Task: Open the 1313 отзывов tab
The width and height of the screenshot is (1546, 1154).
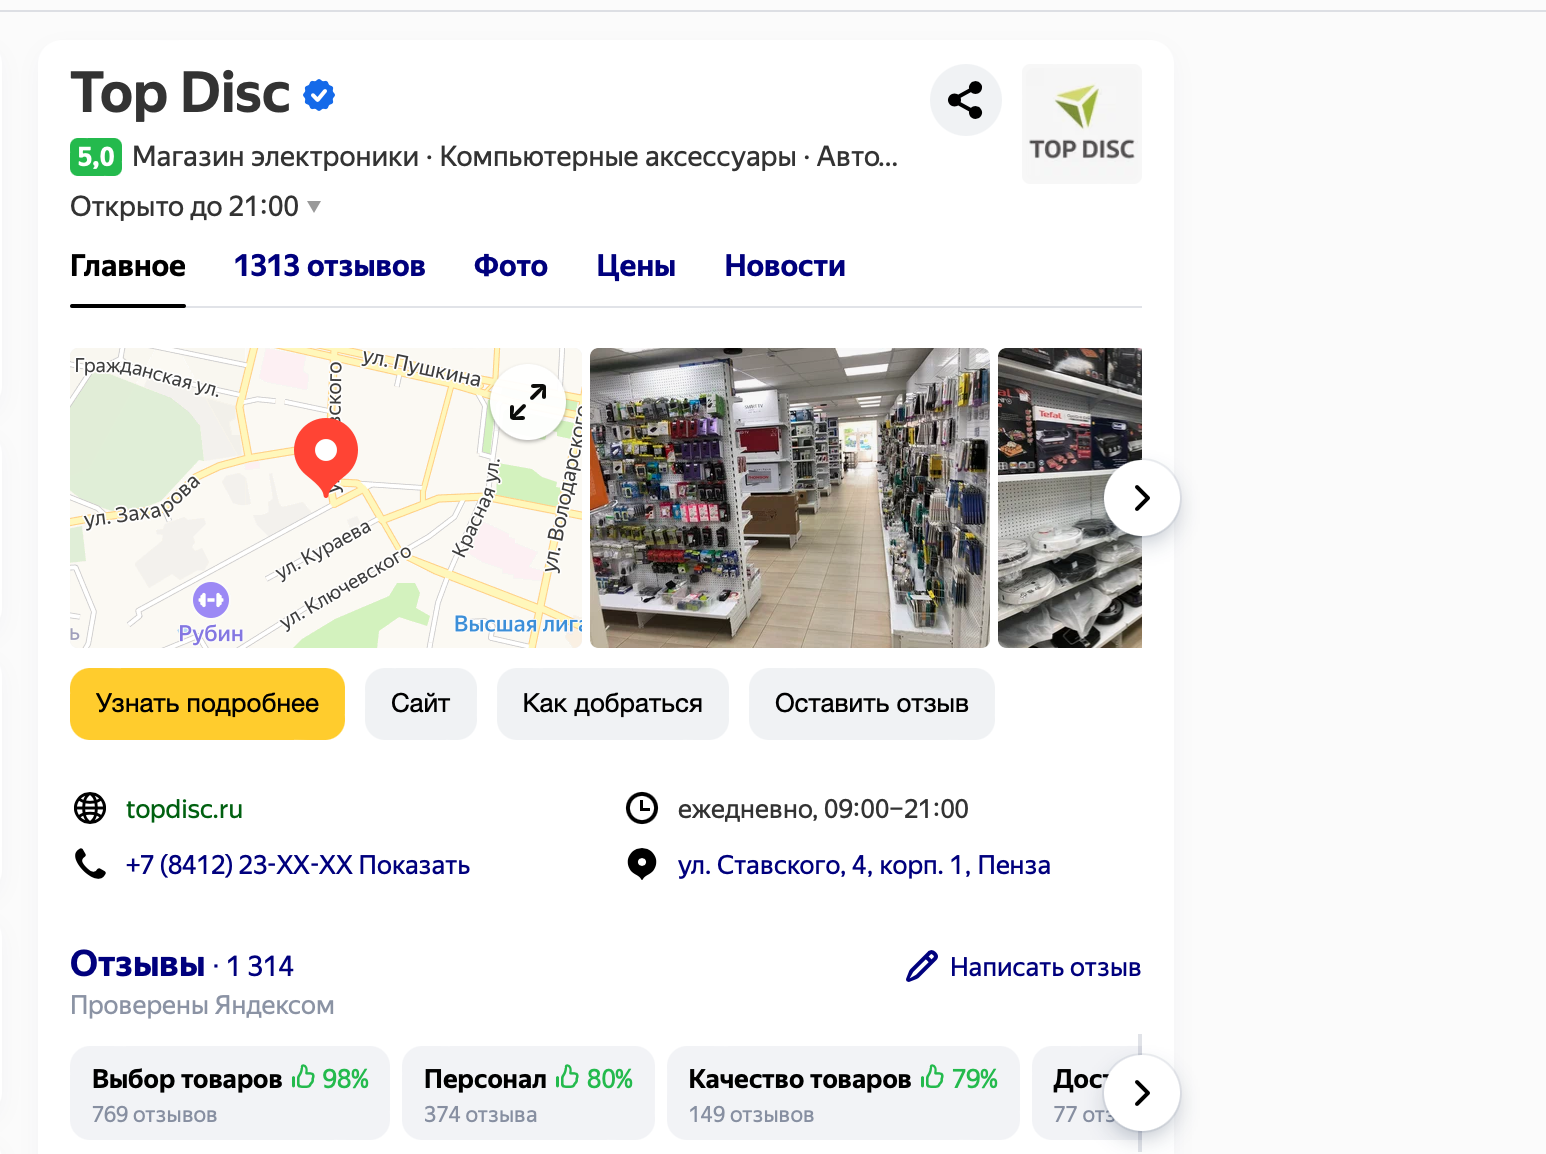Action: pyautogui.click(x=330, y=266)
